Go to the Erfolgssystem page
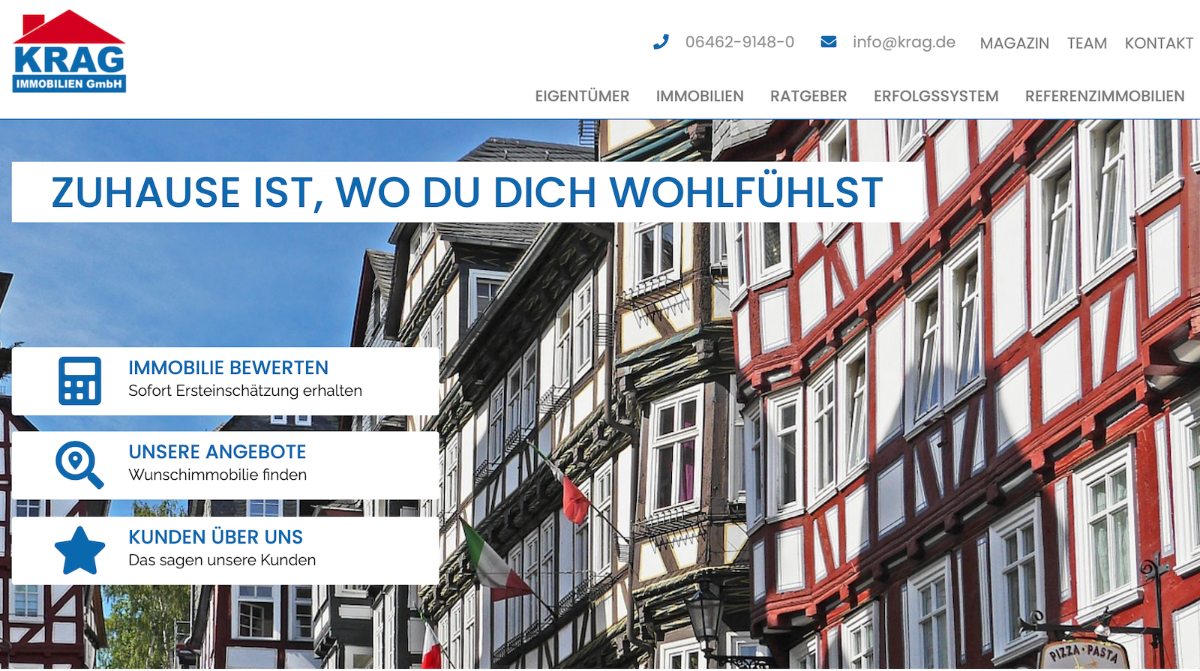Screen dimensions: 1200x671 coord(935,96)
